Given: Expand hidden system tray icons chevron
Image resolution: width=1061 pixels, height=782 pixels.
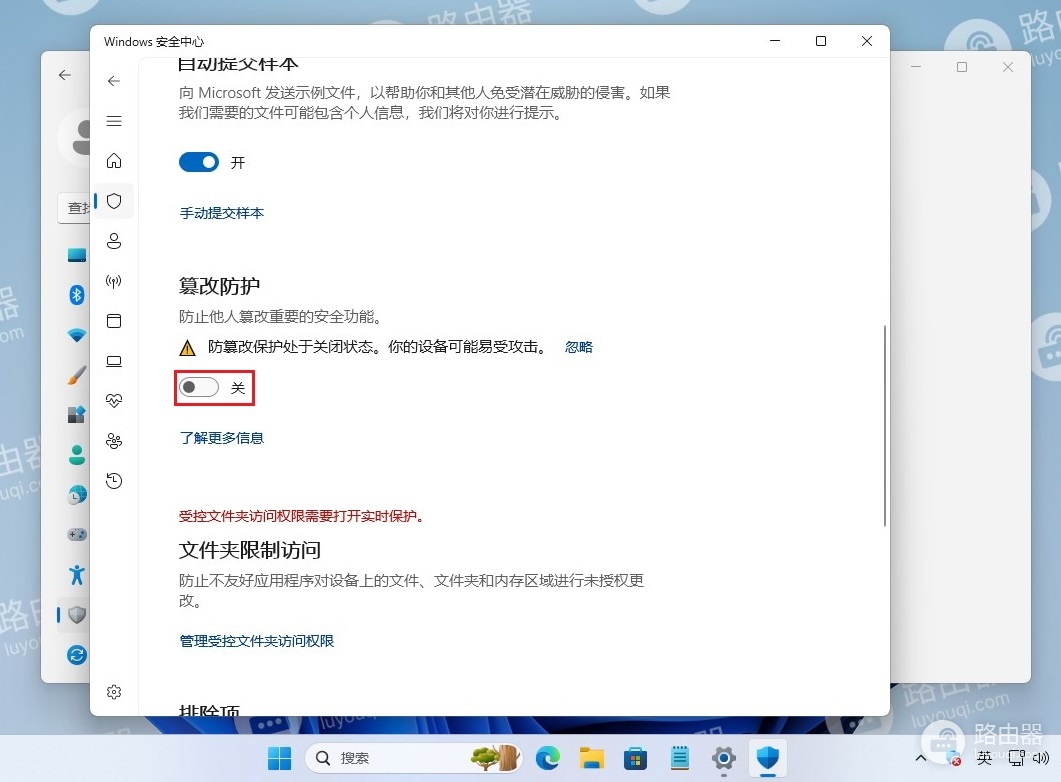Looking at the screenshot, I should click(x=920, y=758).
